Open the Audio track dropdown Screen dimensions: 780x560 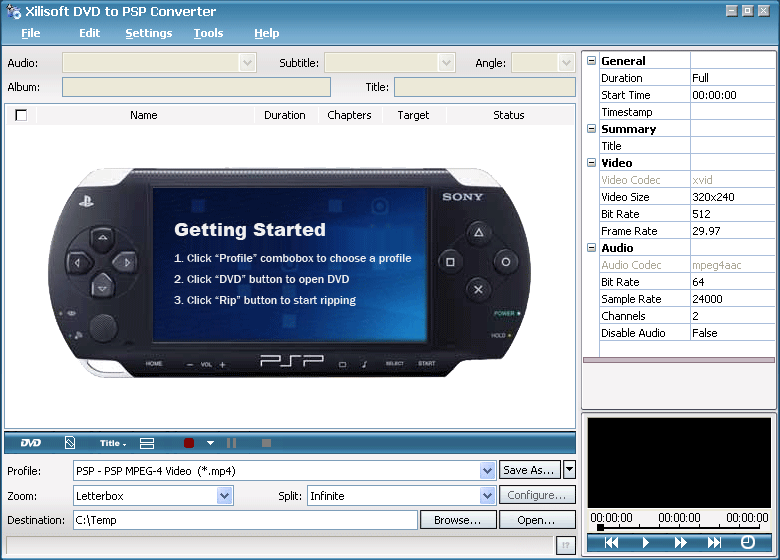247,63
